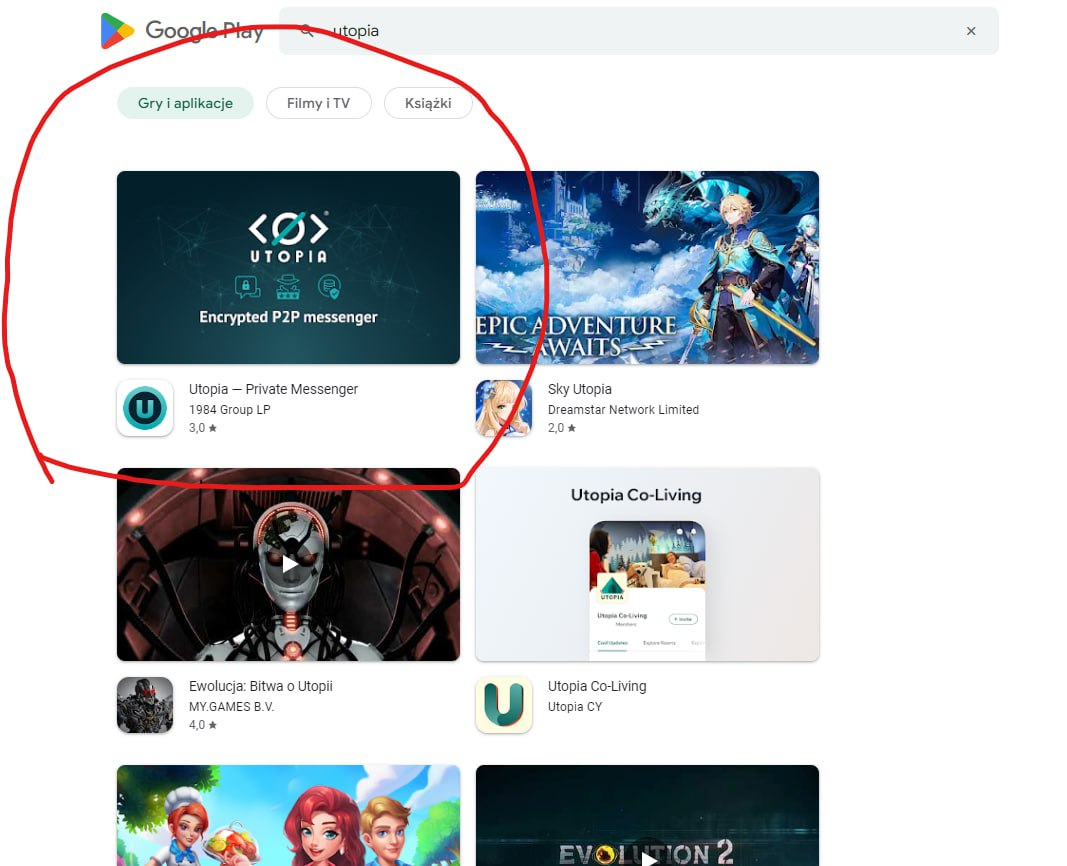The image size is (1067, 866).
Task: Open the cooking game banner with chefs
Action: pos(289,816)
